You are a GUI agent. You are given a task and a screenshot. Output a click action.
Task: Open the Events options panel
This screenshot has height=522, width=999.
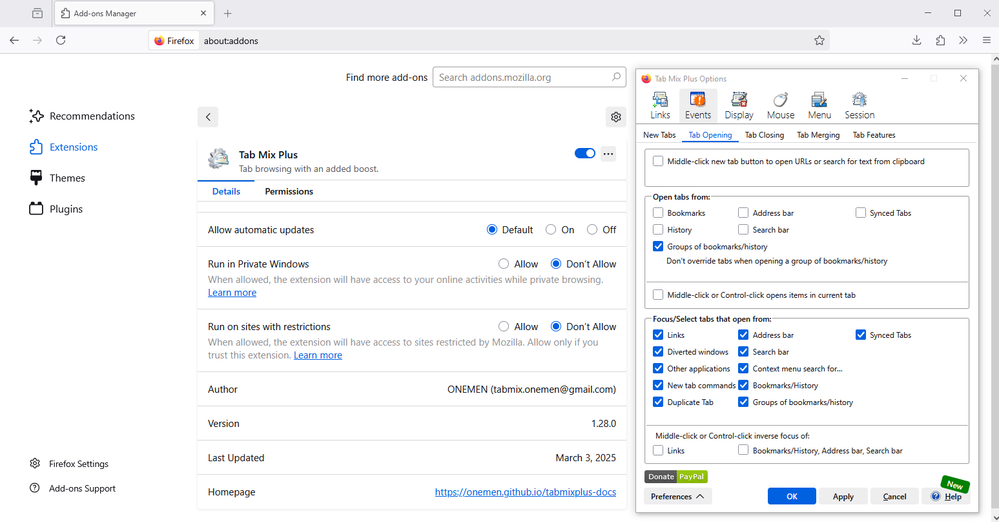[x=698, y=105]
